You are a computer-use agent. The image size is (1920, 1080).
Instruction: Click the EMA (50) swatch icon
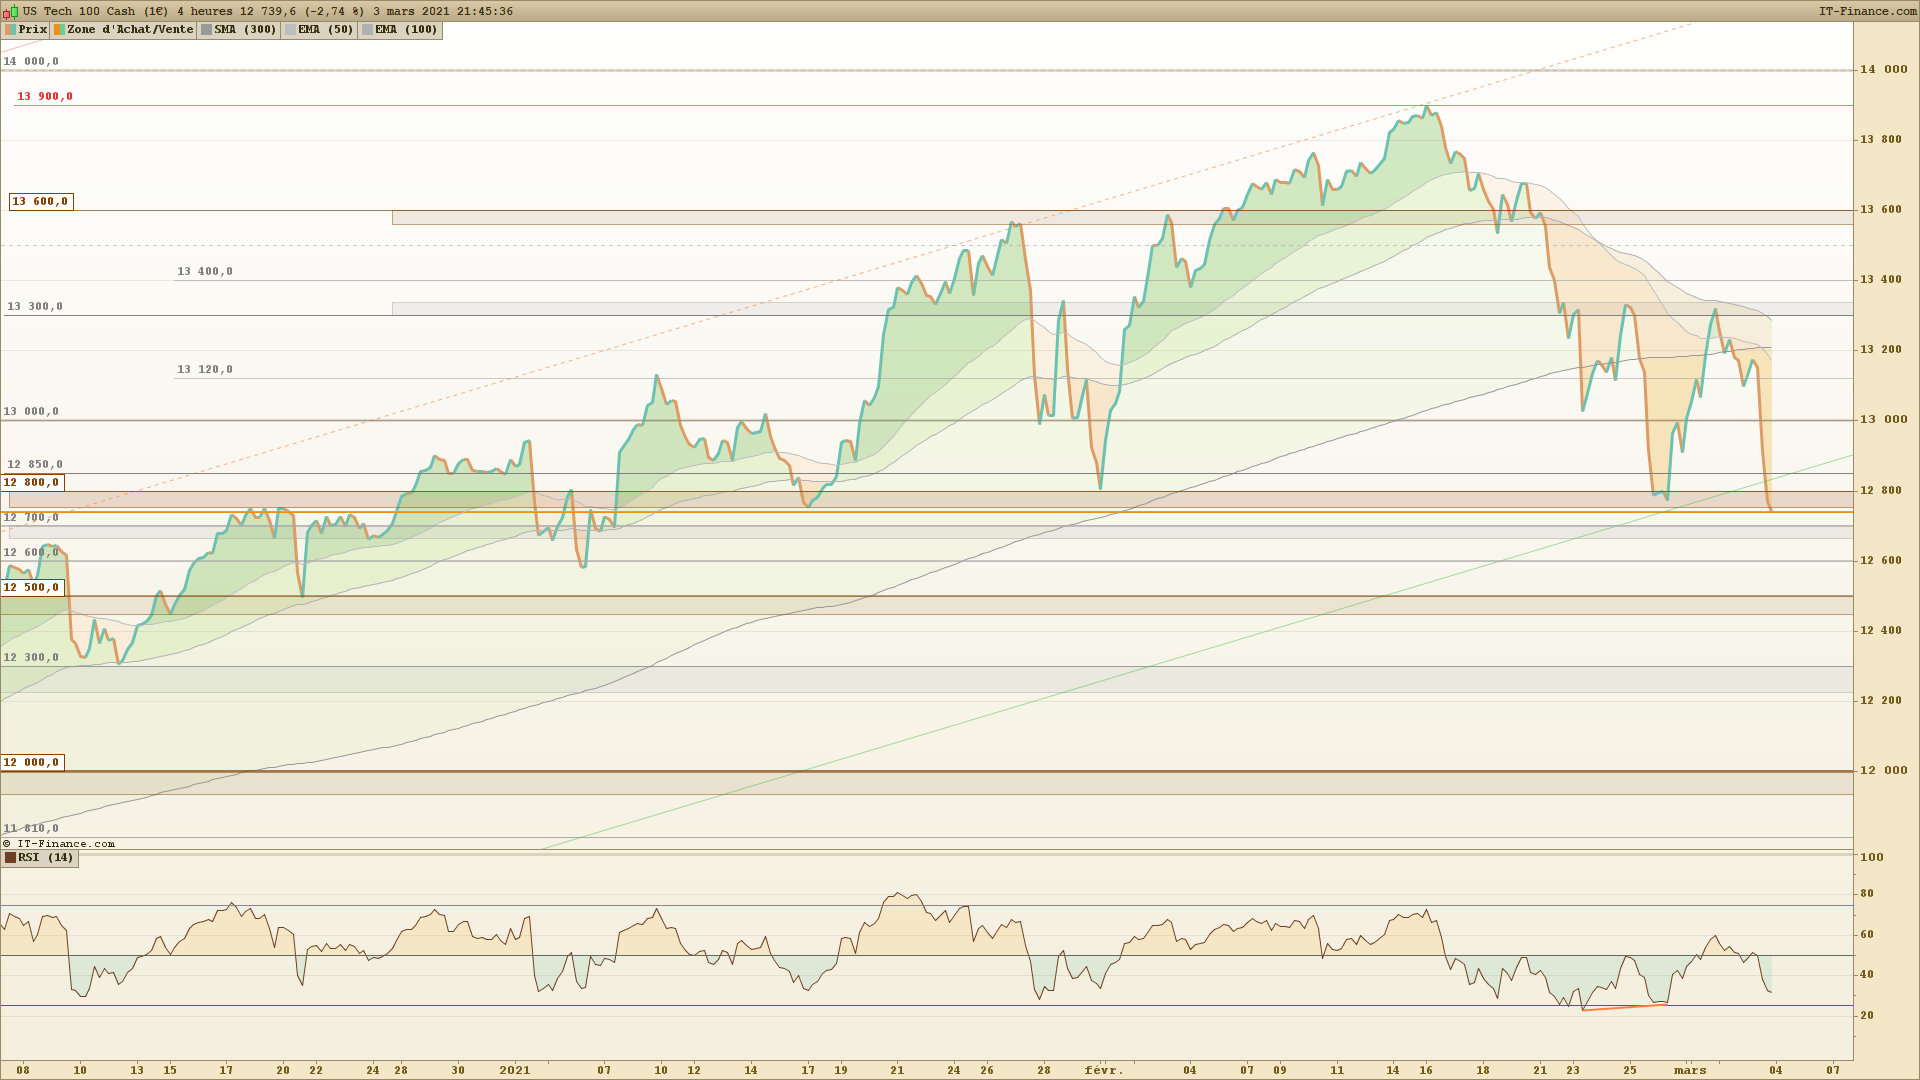(x=290, y=30)
